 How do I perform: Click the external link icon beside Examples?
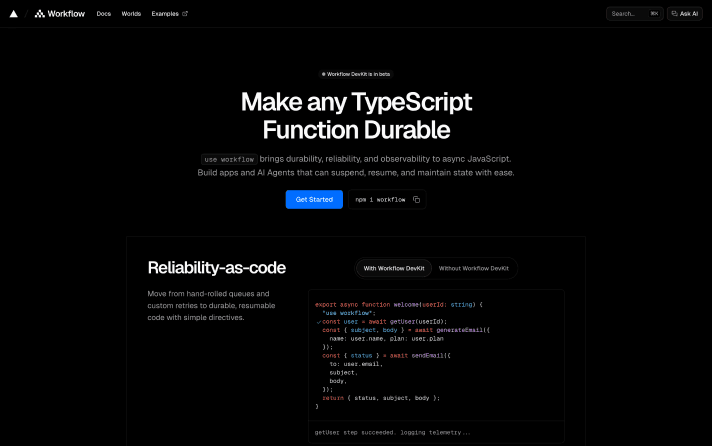185,14
